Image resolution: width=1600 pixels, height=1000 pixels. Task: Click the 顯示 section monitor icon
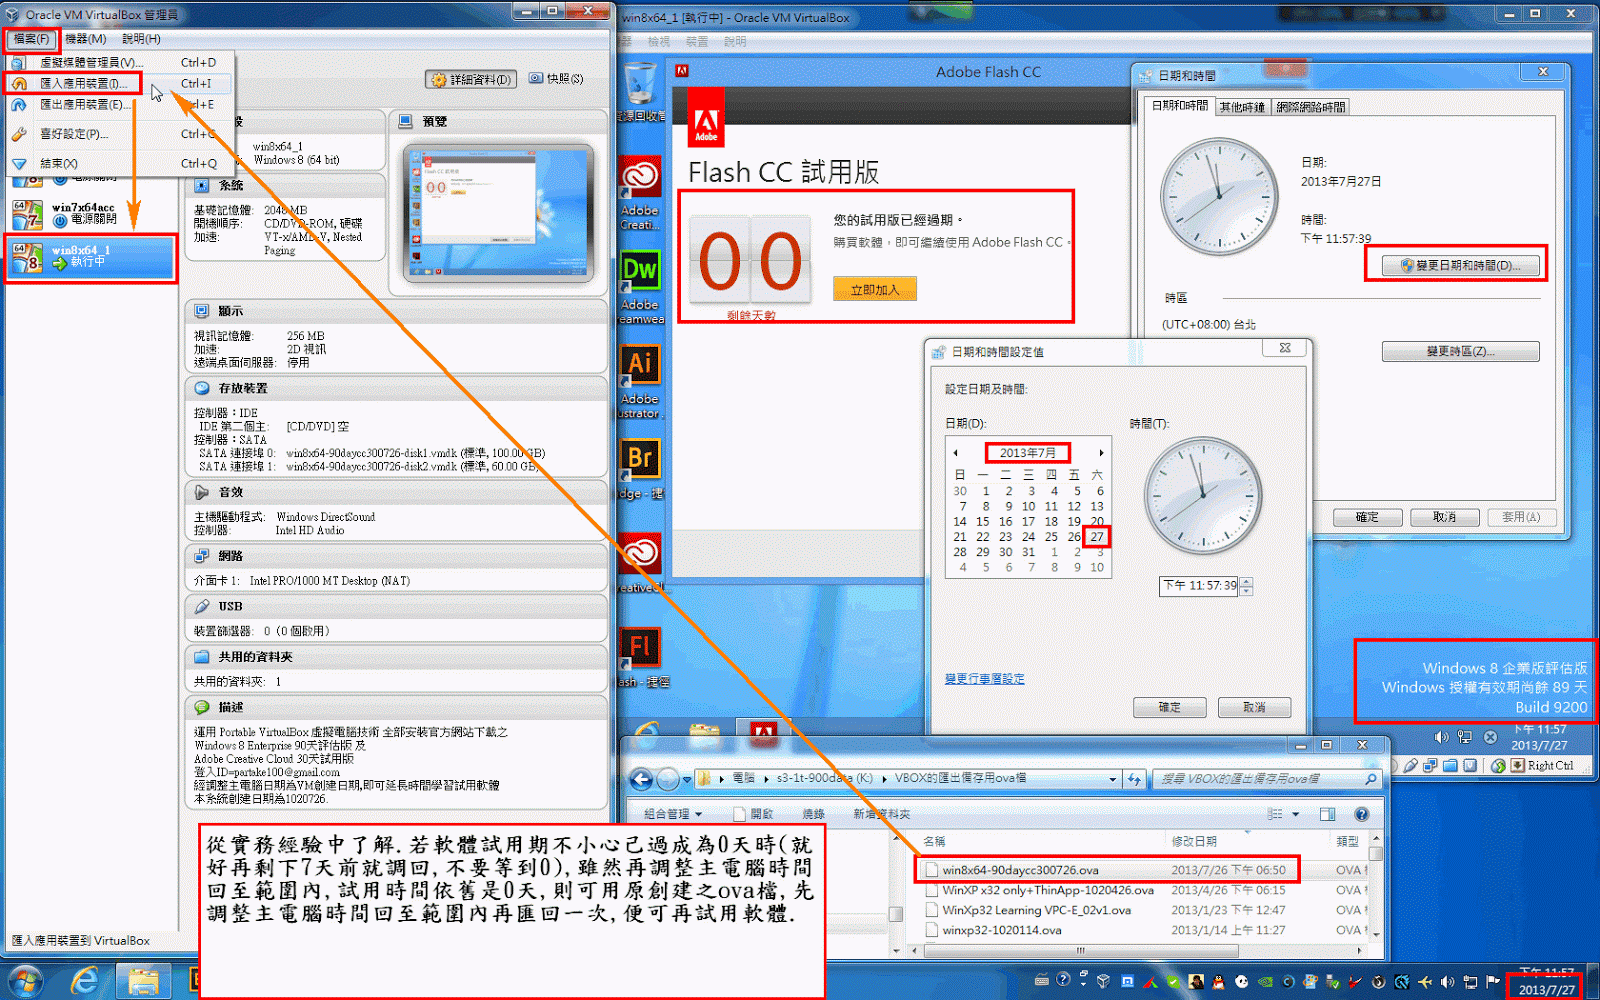pyautogui.click(x=202, y=311)
